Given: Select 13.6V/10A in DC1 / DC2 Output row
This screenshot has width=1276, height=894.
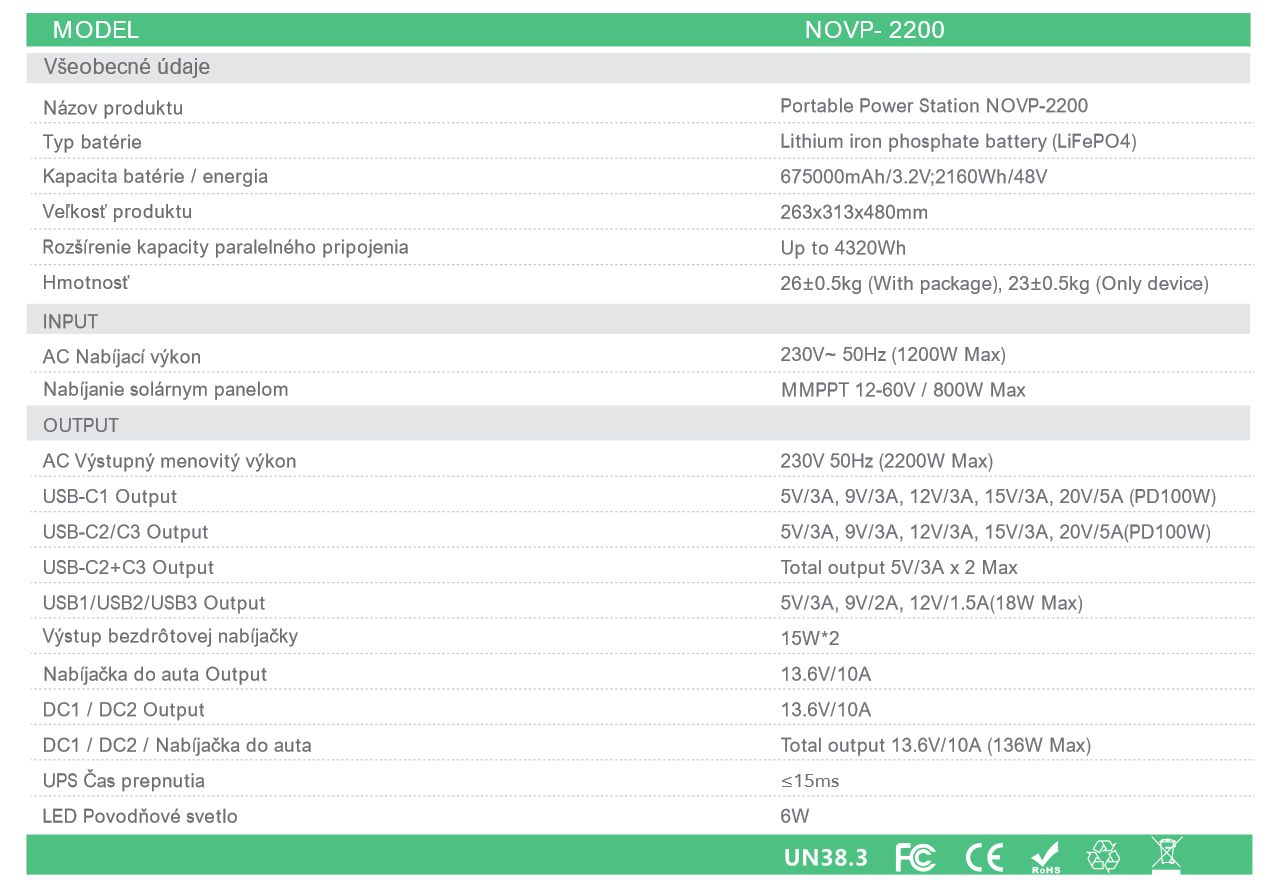Looking at the screenshot, I should point(826,710).
